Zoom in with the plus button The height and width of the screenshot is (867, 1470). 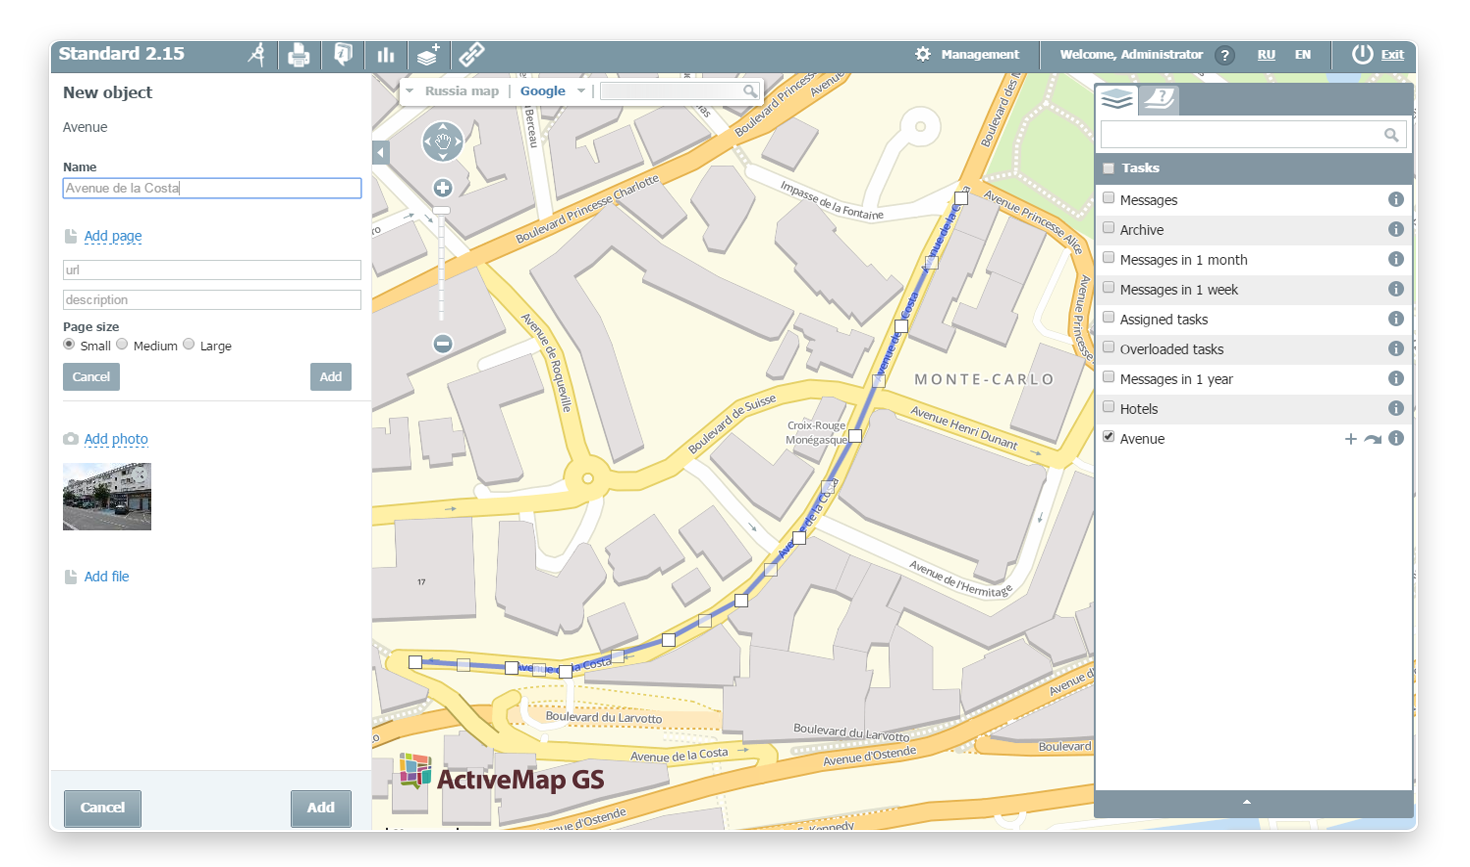pos(442,188)
